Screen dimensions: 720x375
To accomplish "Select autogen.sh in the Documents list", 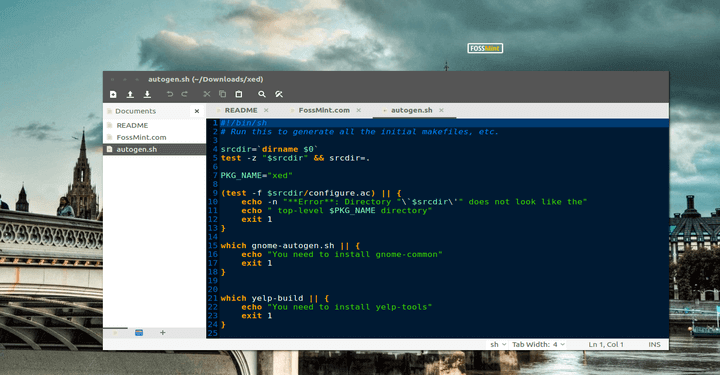I will [x=154, y=149].
